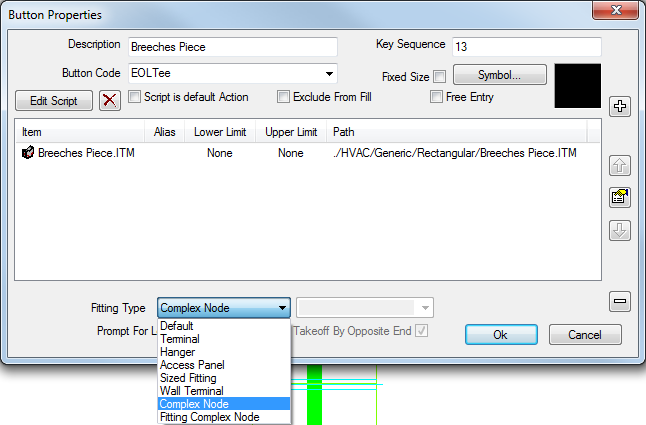Move item up with the up arrow icon
This screenshot has width=646, height=425.
click(620, 166)
